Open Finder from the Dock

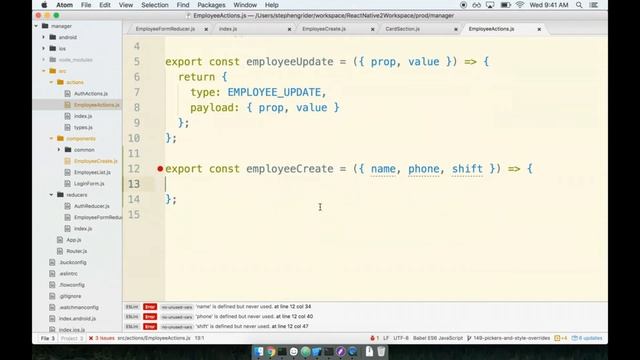click(x=259, y=351)
